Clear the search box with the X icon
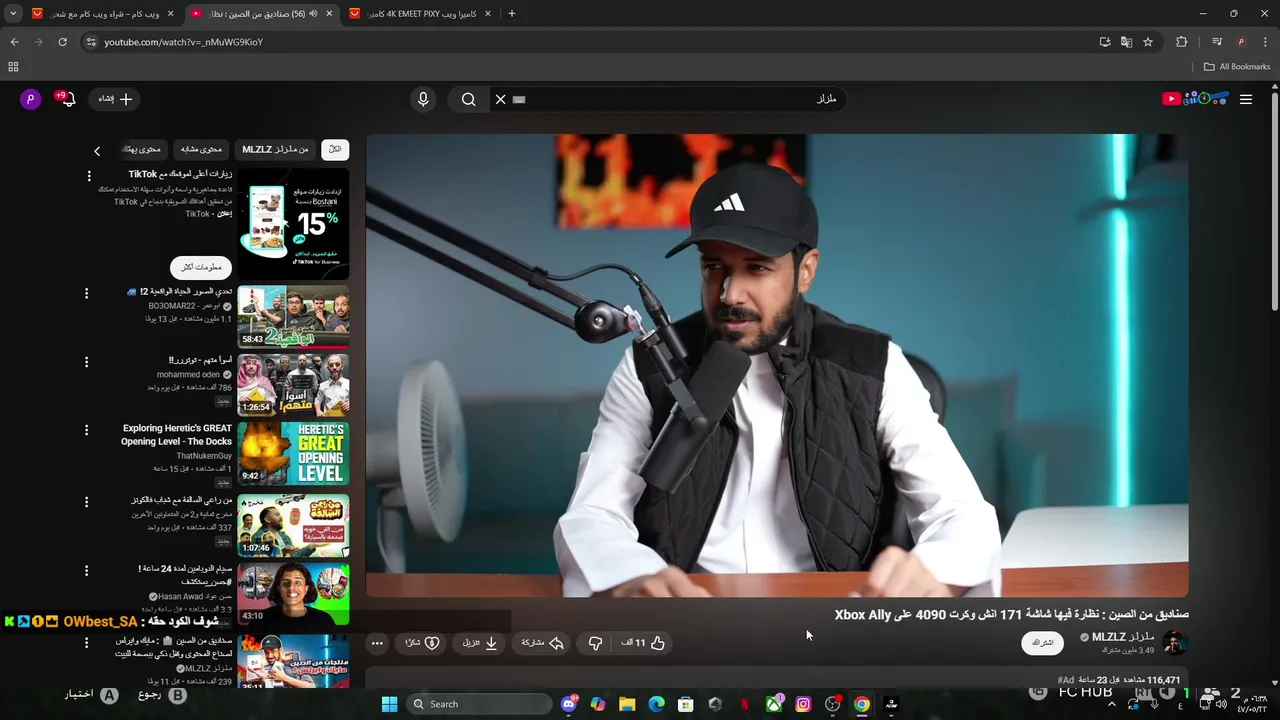 [501, 99]
